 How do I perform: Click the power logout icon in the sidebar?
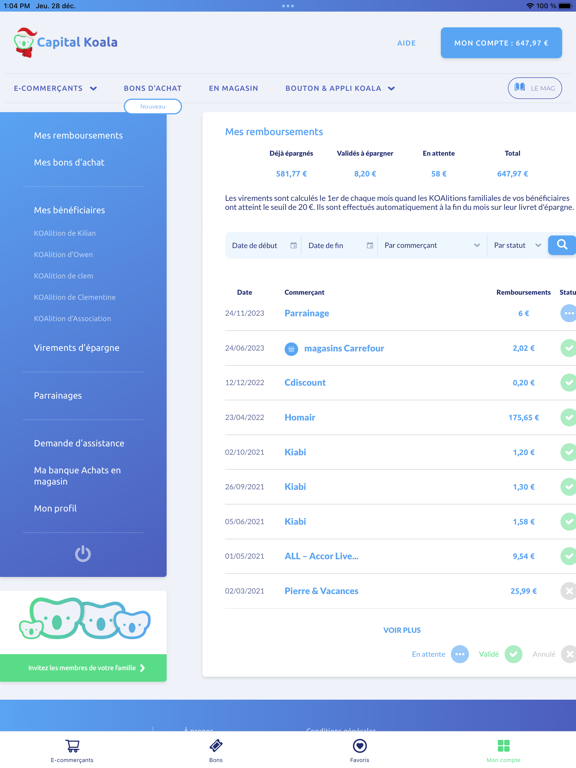pyautogui.click(x=83, y=553)
